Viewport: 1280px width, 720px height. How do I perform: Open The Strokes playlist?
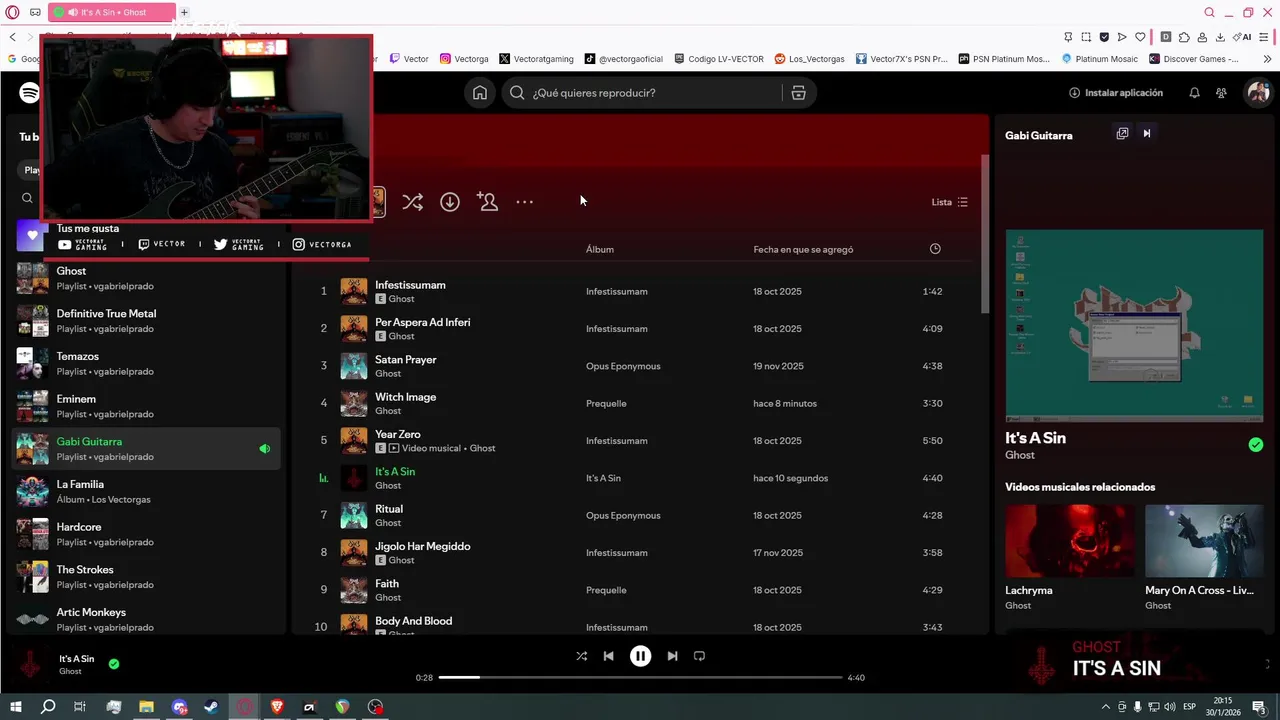(x=147, y=577)
